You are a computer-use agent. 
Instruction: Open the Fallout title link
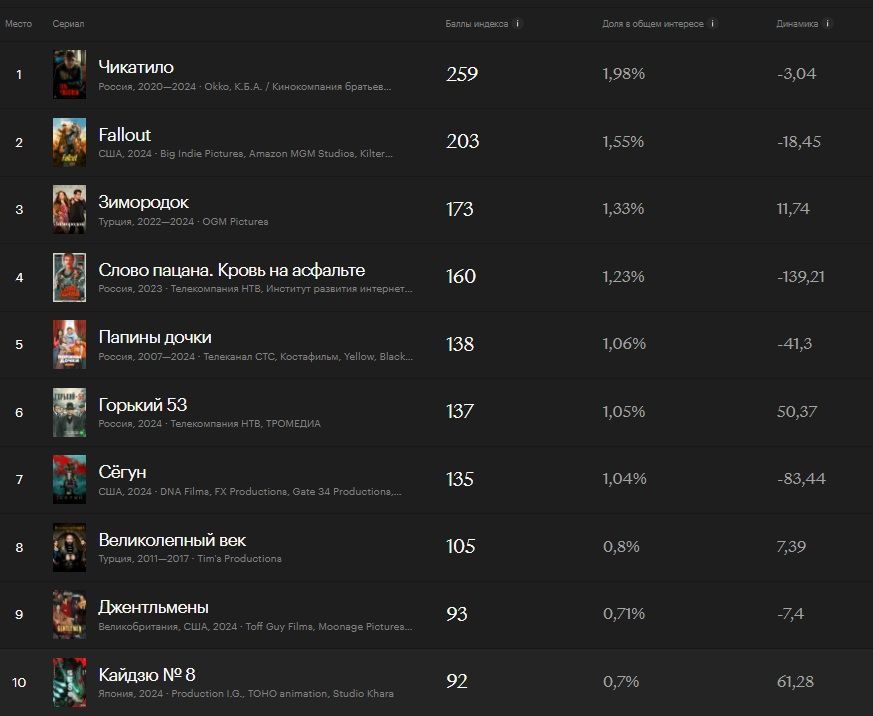[x=125, y=135]
